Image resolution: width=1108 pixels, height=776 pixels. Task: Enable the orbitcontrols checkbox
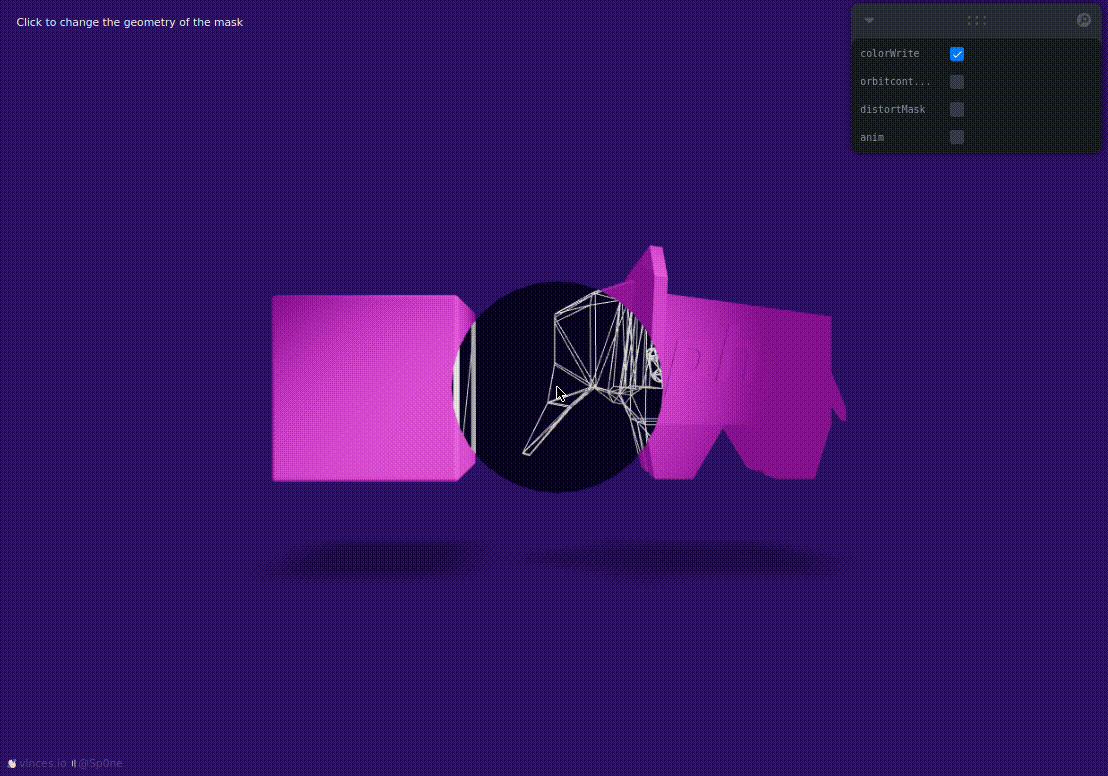[x=957, y=81]
